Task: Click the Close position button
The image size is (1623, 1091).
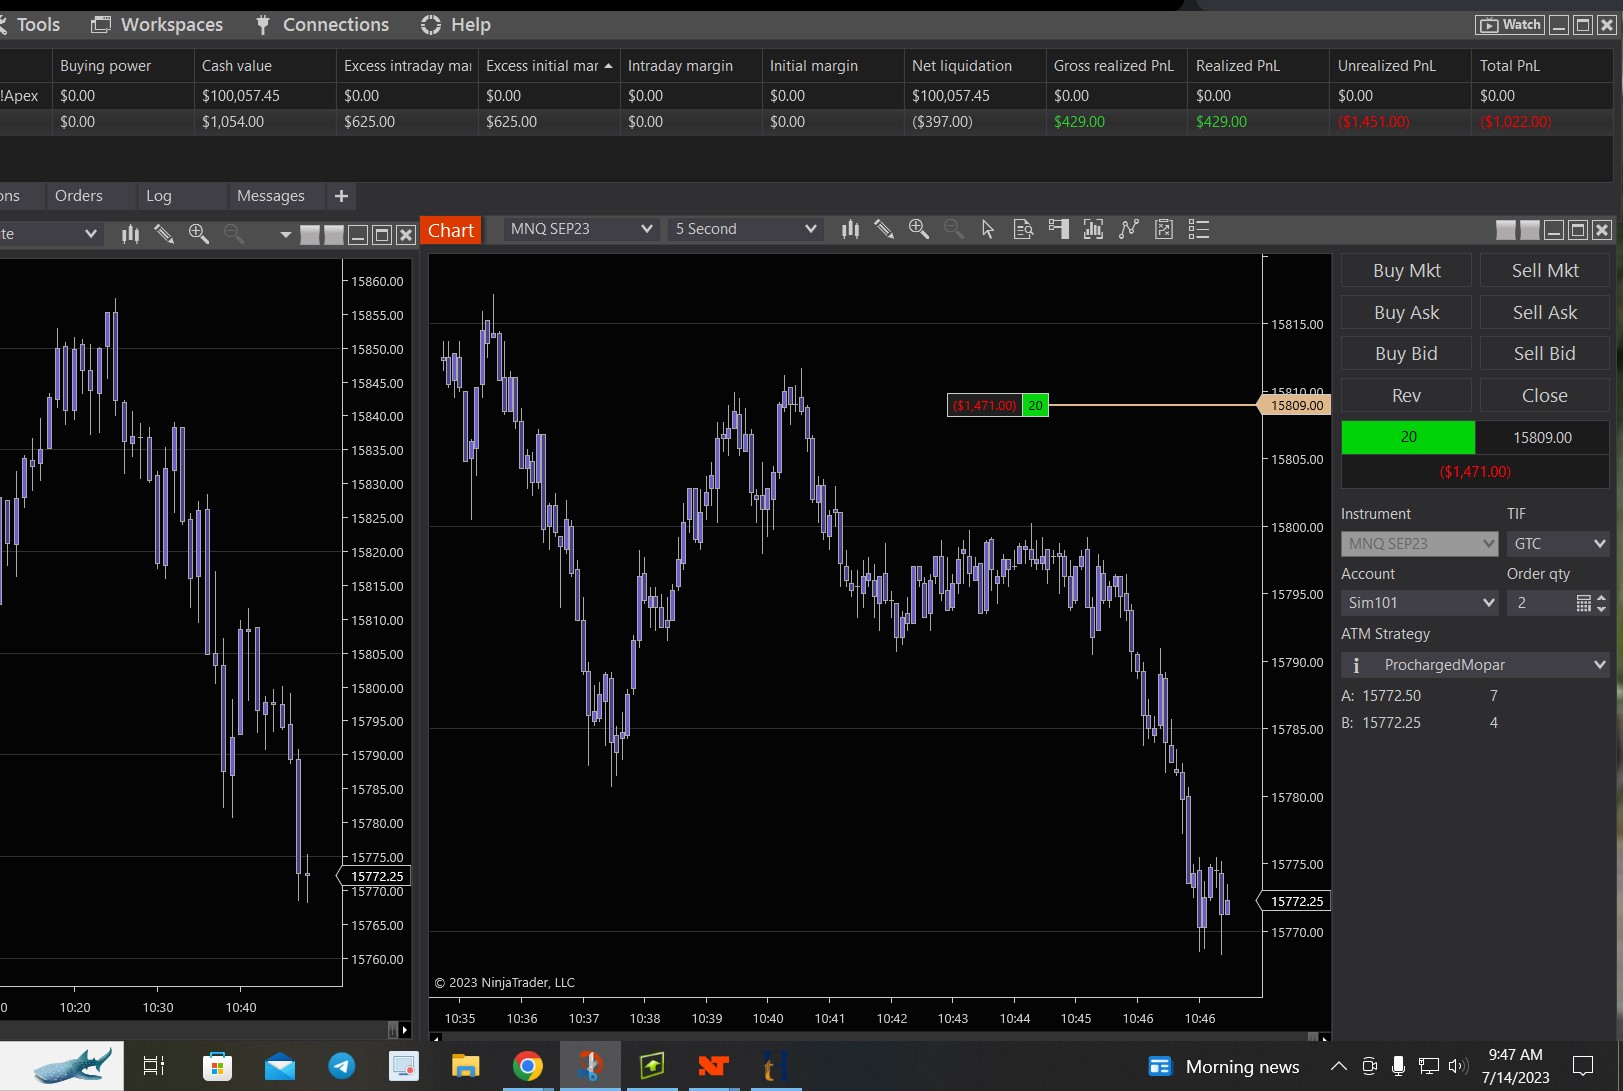Action: 1544,396
